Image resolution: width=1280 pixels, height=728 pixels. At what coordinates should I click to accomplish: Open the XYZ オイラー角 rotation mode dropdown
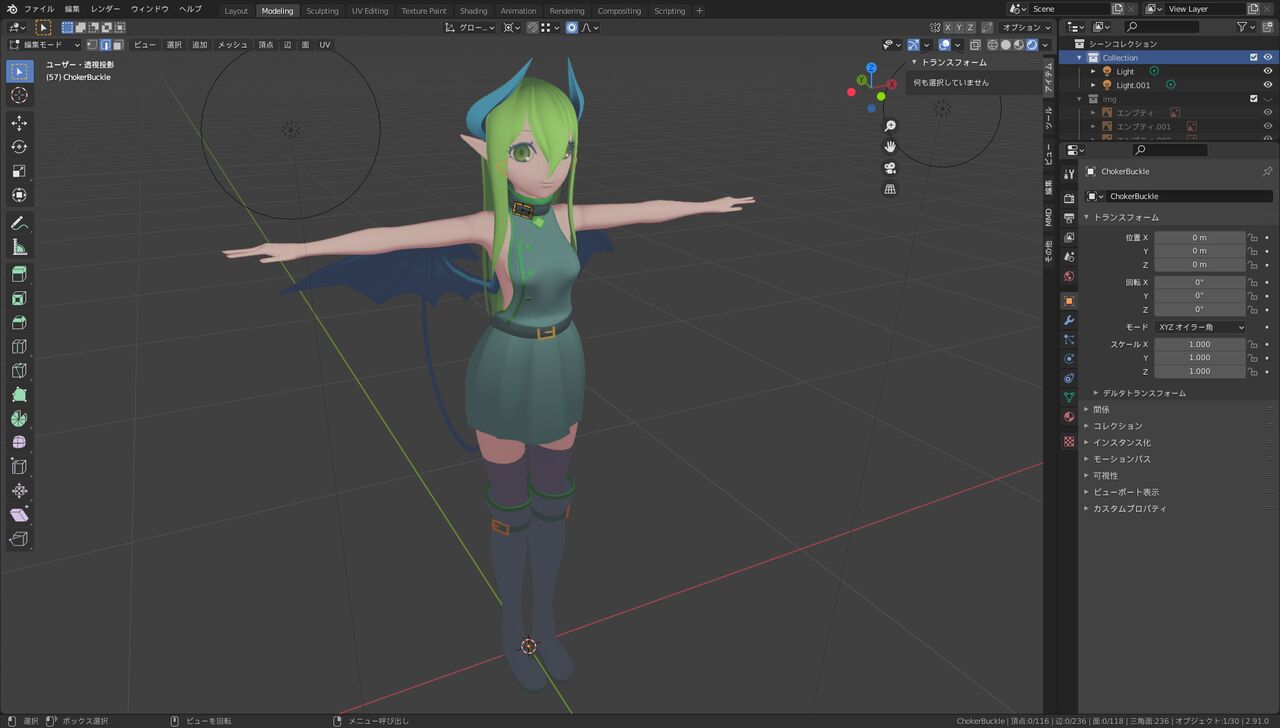pos(1201,327)
